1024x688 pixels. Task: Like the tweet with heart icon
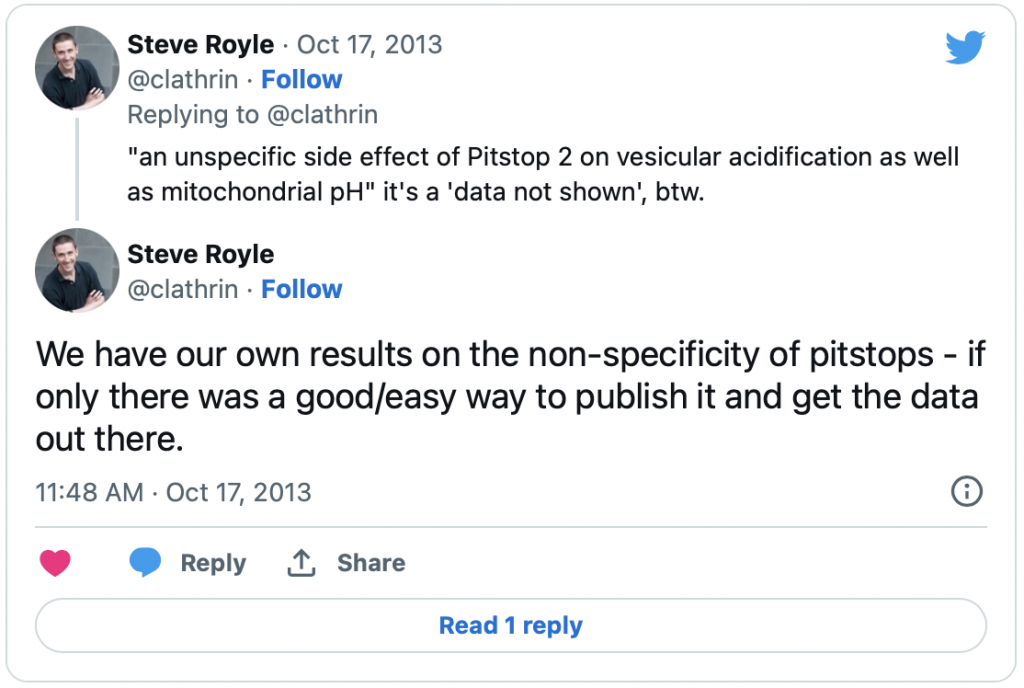click(x=55, y=563)
